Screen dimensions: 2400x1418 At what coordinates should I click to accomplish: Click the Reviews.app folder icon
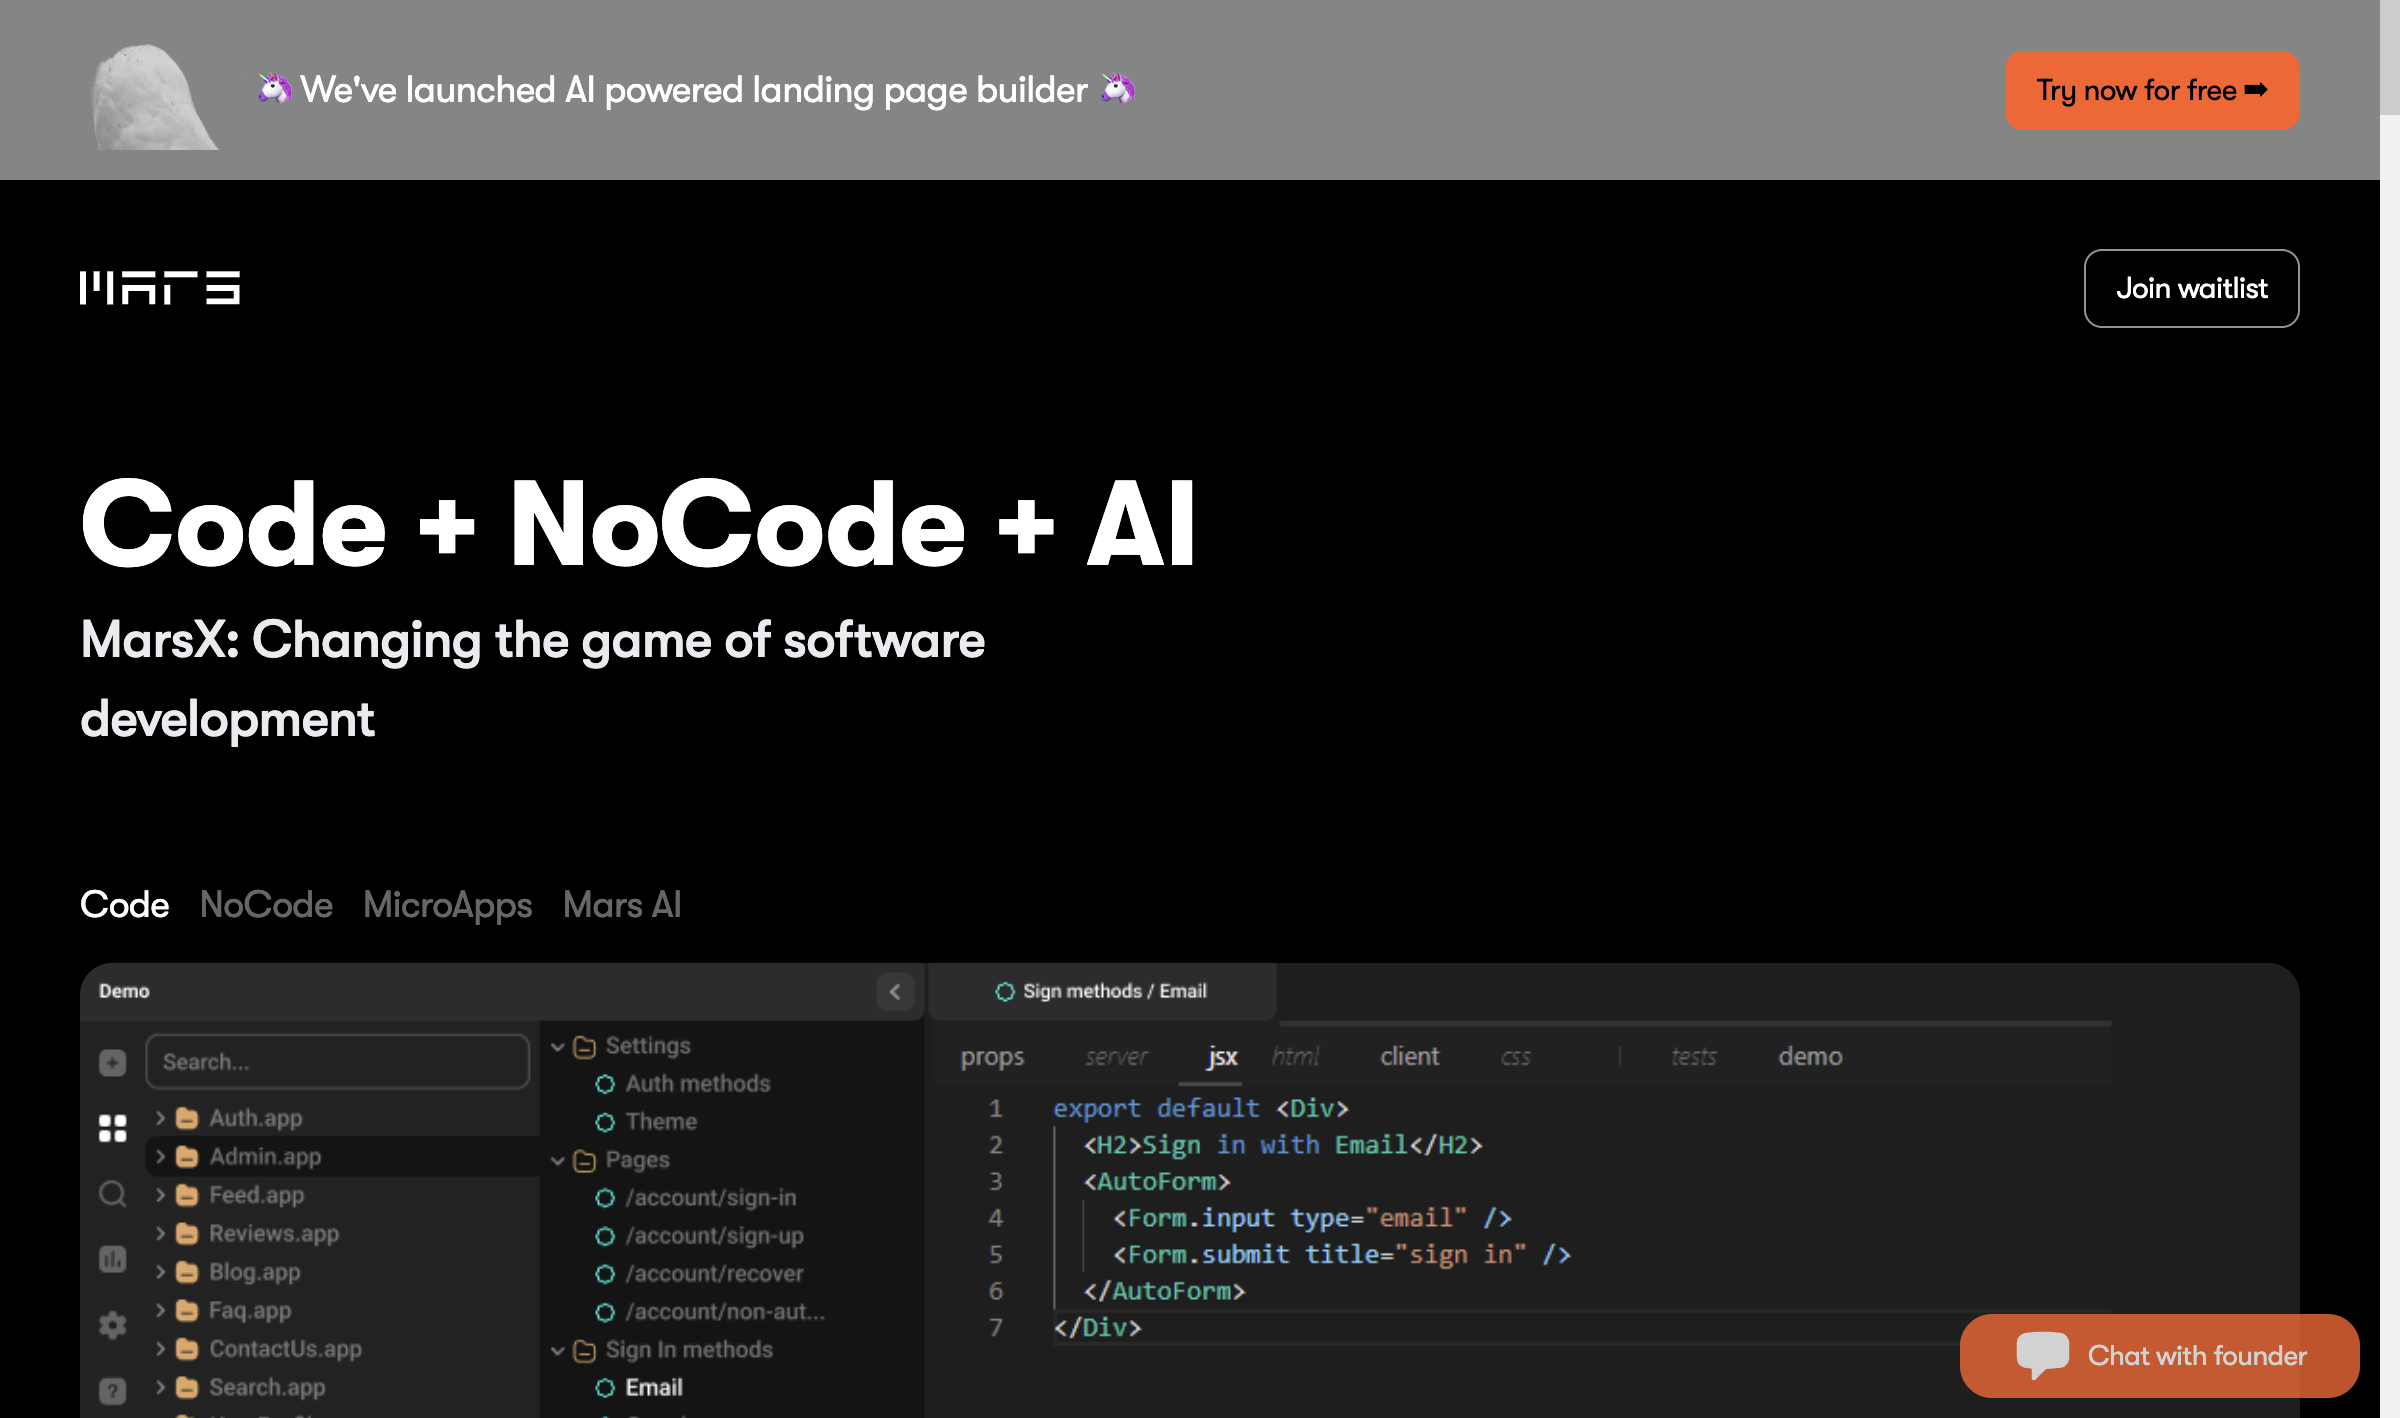tap(187, 1233)
